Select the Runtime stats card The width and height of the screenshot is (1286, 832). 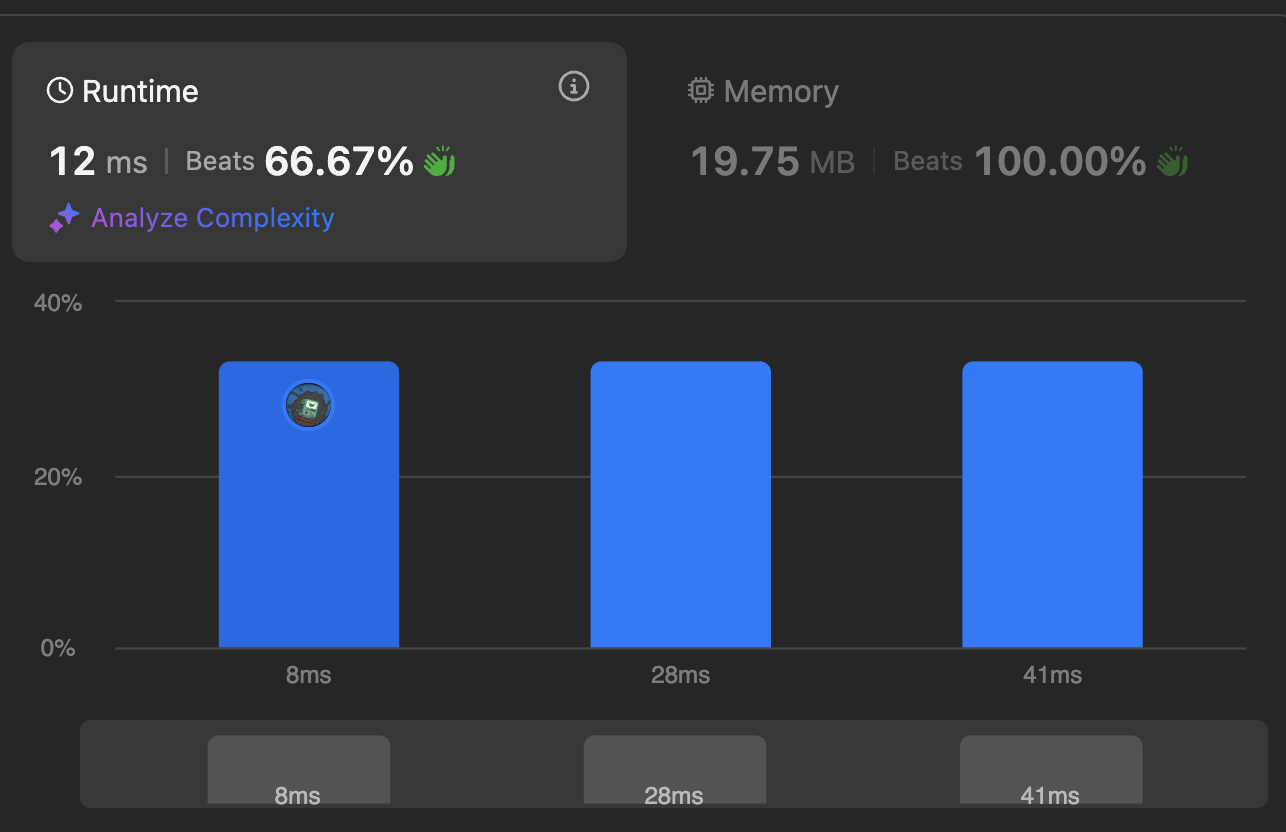tap(319, 152)
